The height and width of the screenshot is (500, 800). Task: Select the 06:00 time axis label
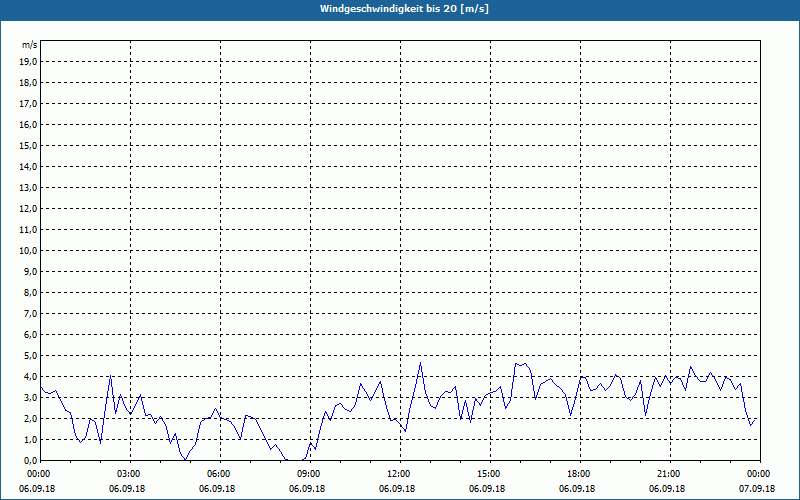pyautogui.click(x=220, y=474)
